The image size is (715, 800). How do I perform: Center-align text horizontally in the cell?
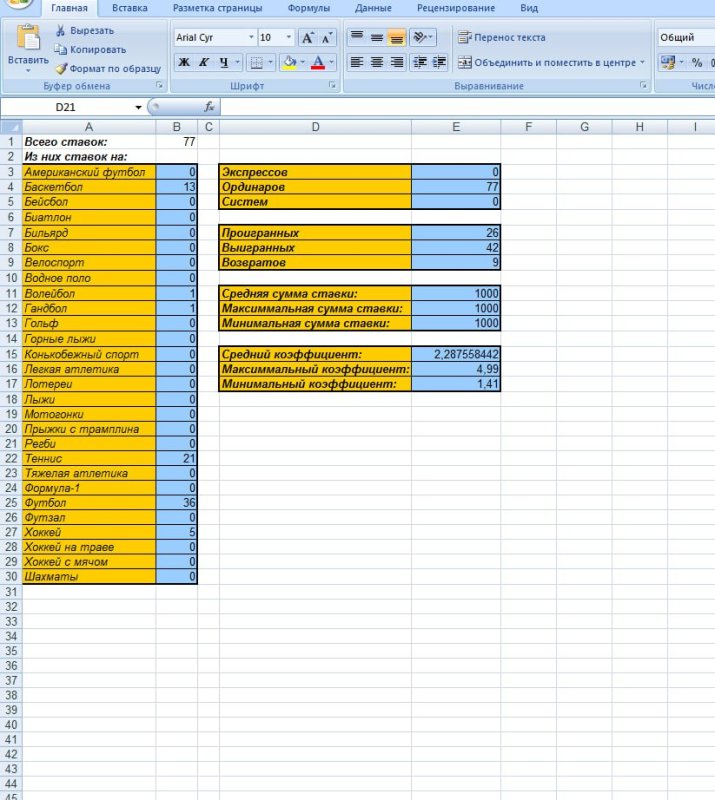click(x=377, y=62)
